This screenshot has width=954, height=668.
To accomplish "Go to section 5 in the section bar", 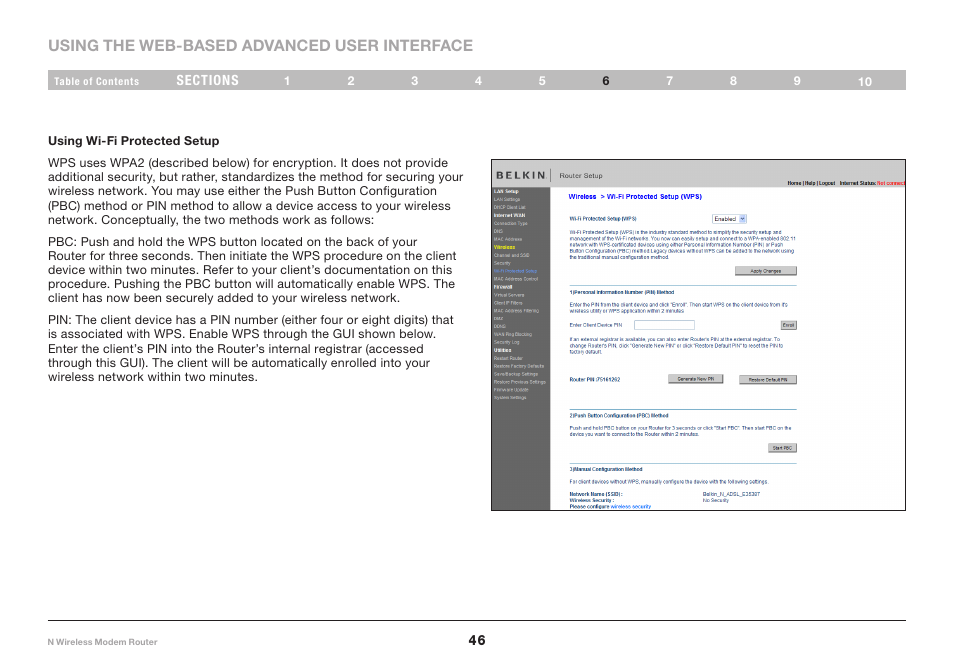I will click(x=542, y=81).
